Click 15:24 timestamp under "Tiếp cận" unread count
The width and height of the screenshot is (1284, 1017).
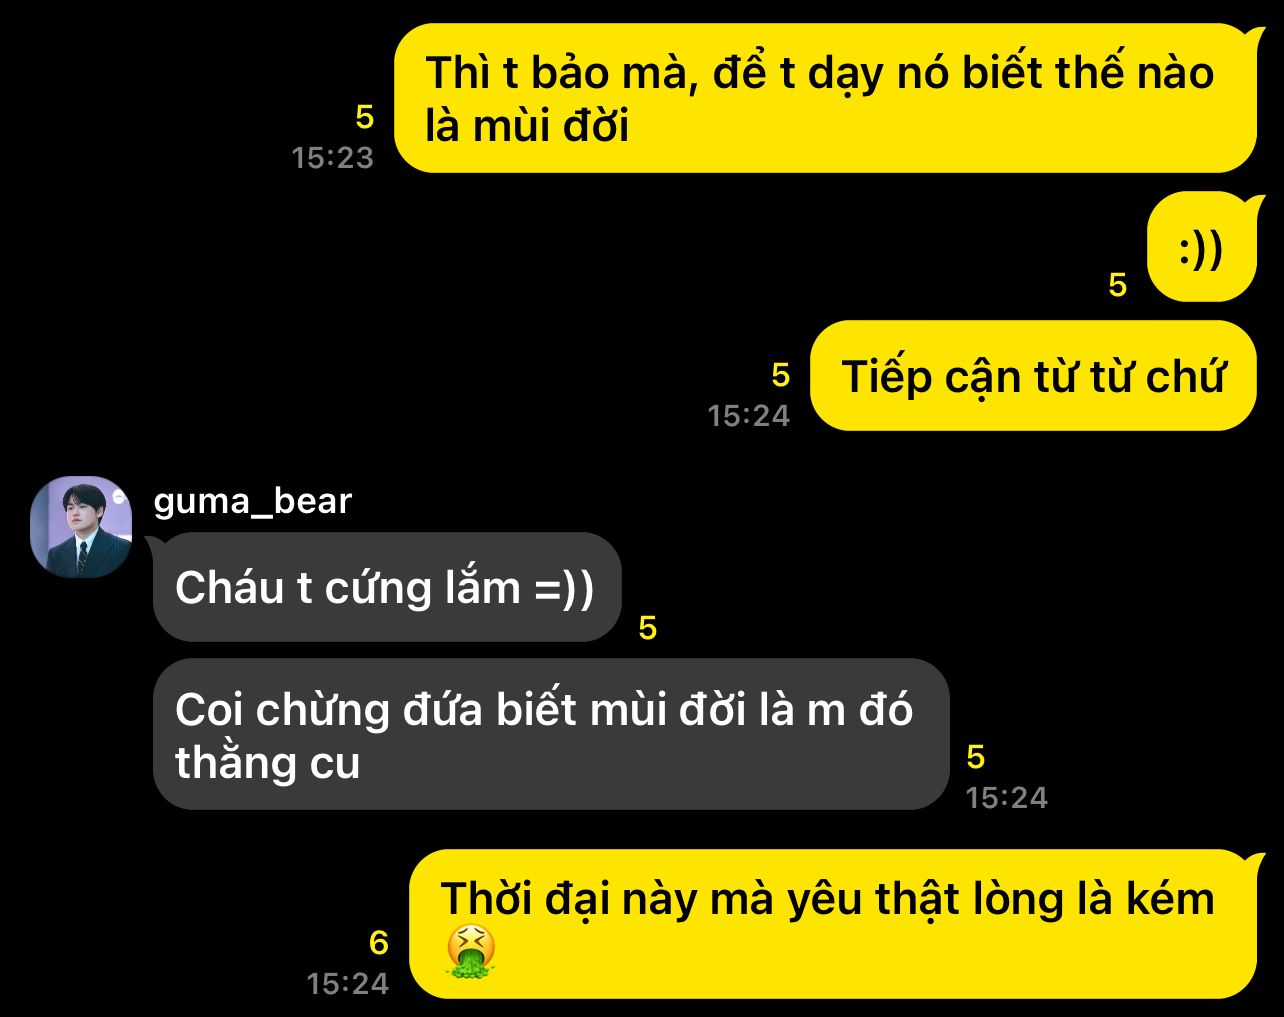[748, 415]
